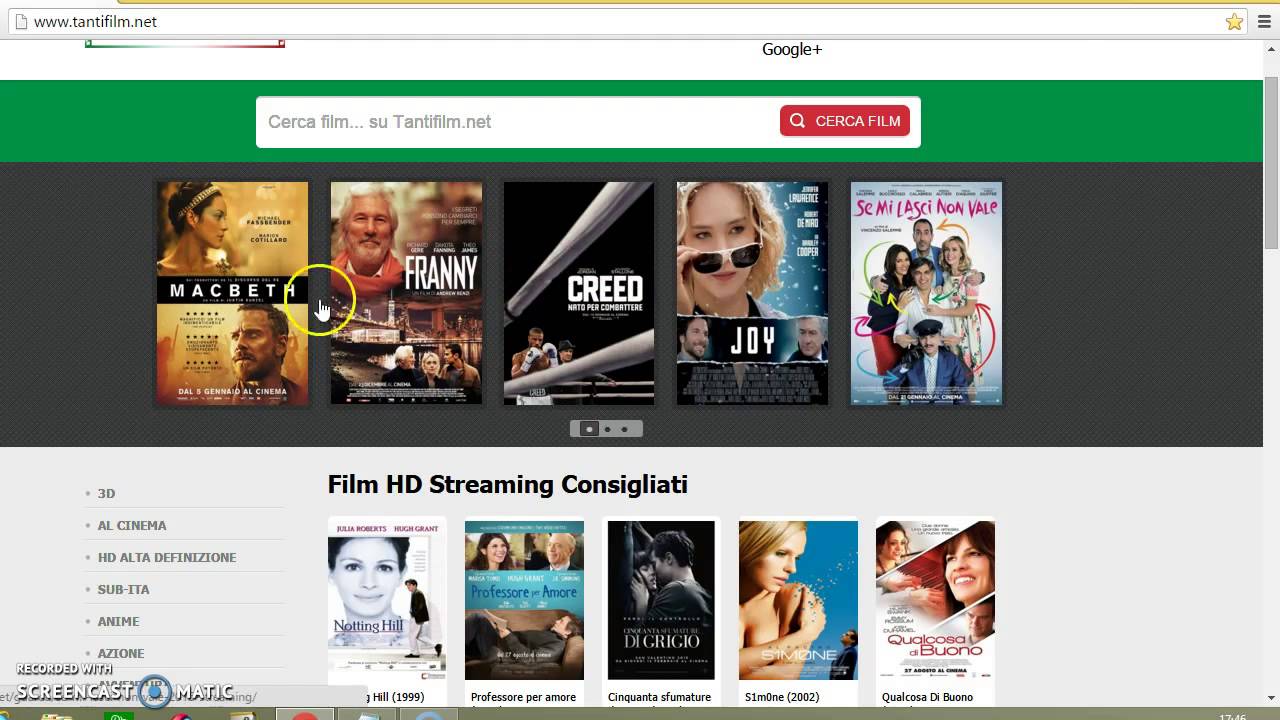Open the Macbeth poster
The height and width of the screenshot is (720, 1280).
(x=233, y=293)
